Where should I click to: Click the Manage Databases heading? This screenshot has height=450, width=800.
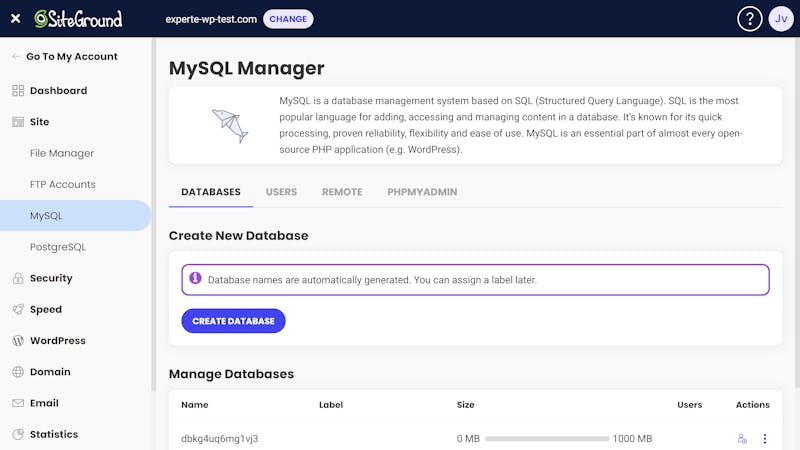coord(231,374)
